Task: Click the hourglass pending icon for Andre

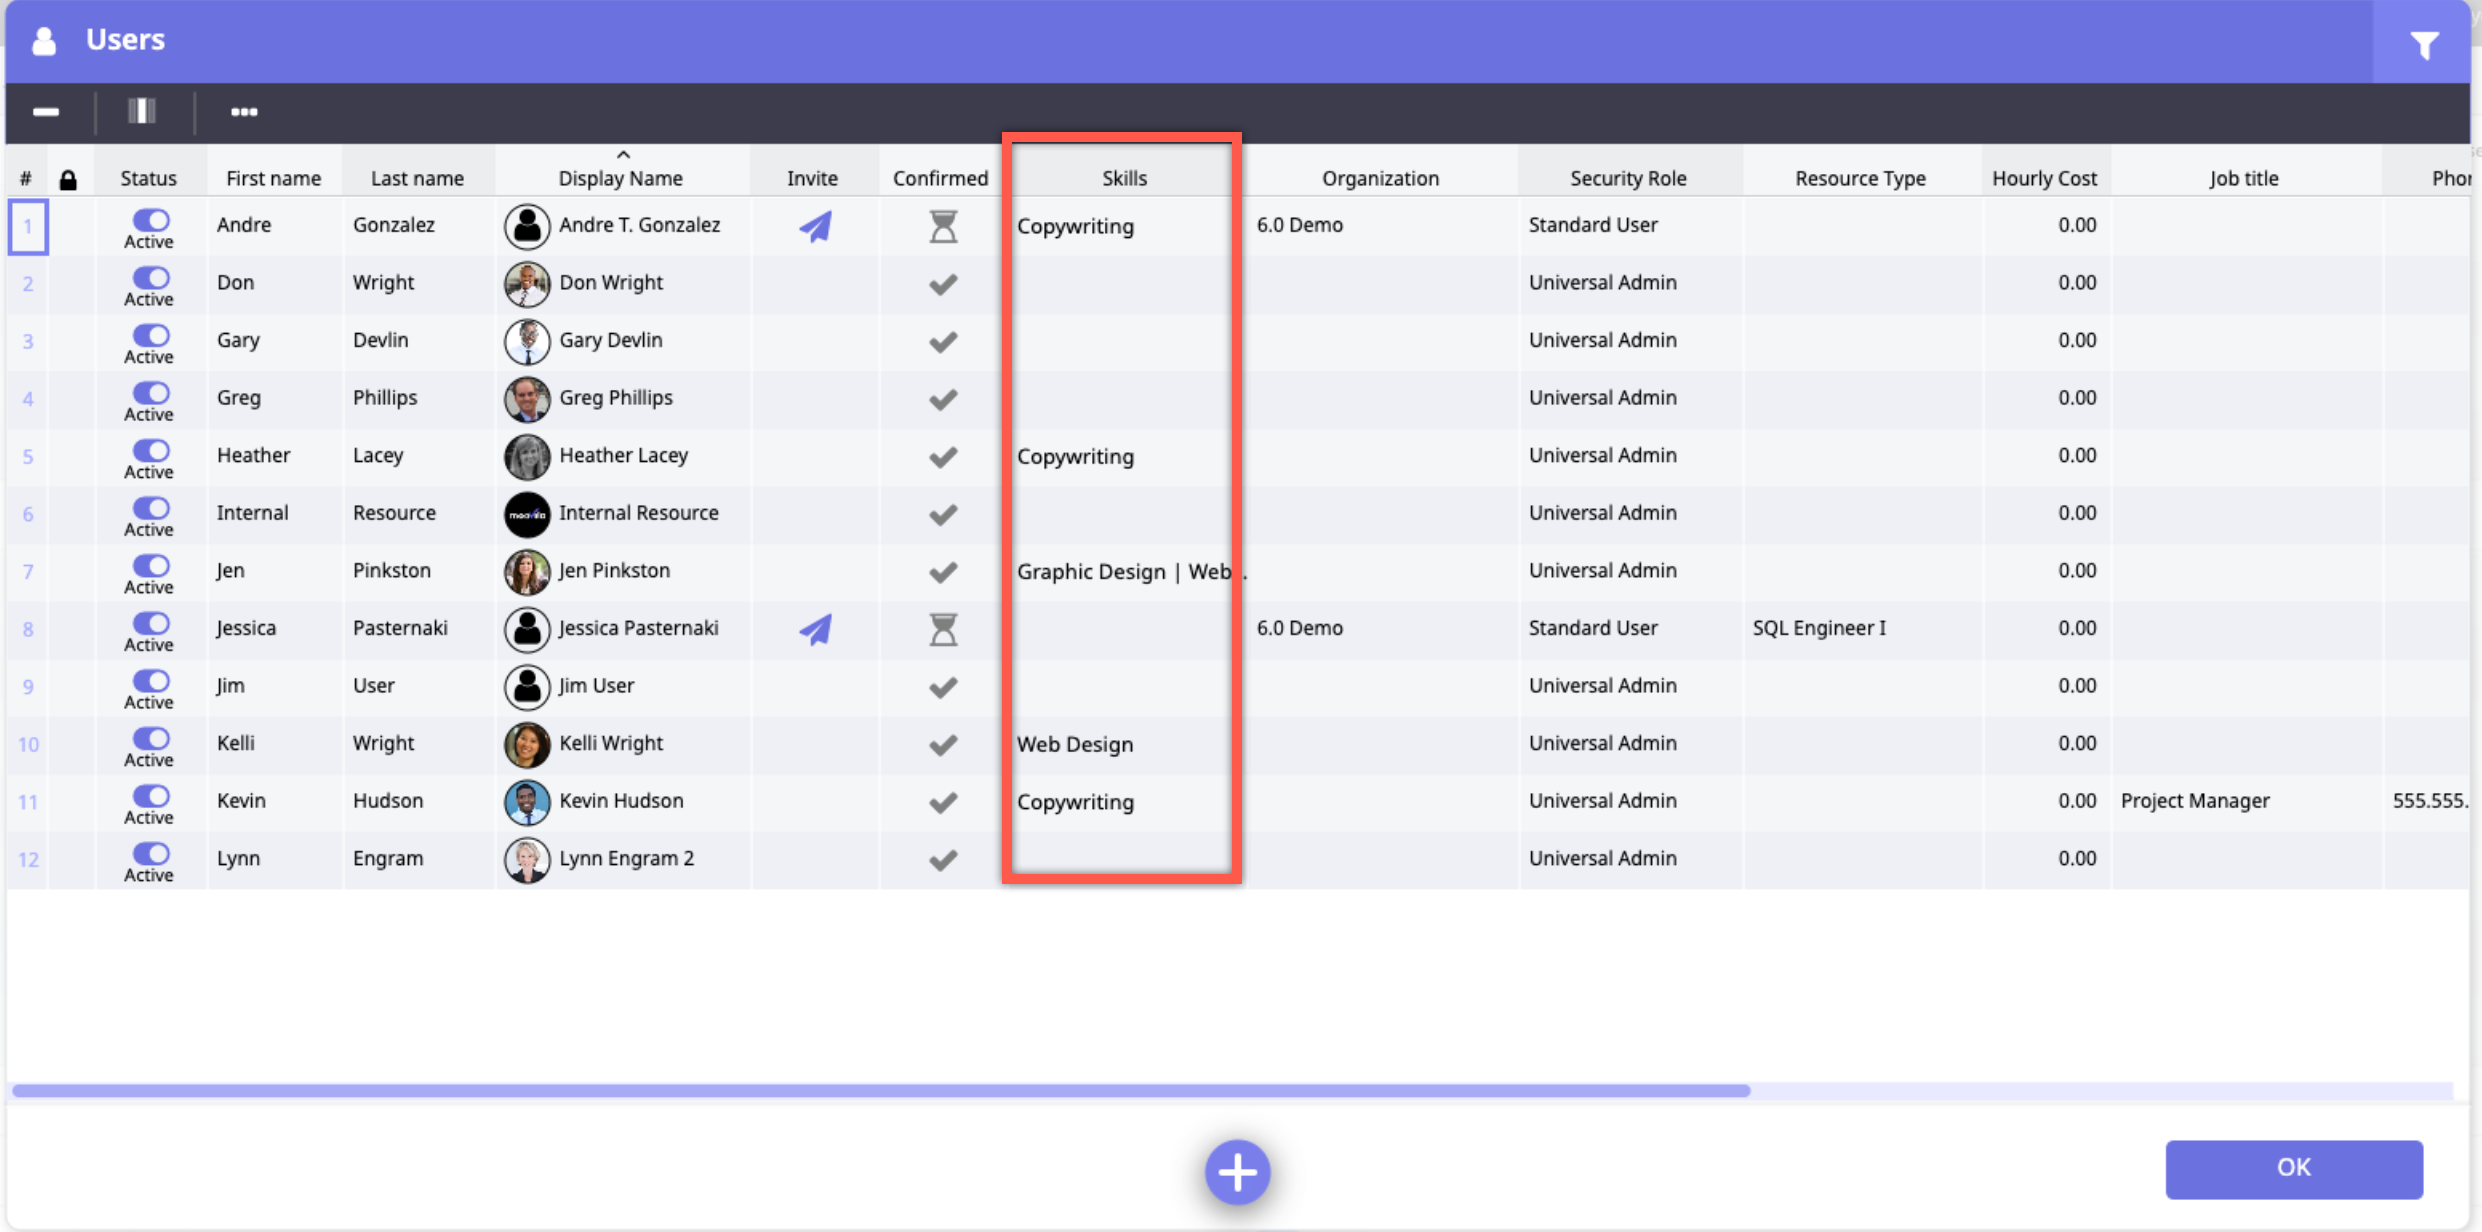Action: (942, 226)
